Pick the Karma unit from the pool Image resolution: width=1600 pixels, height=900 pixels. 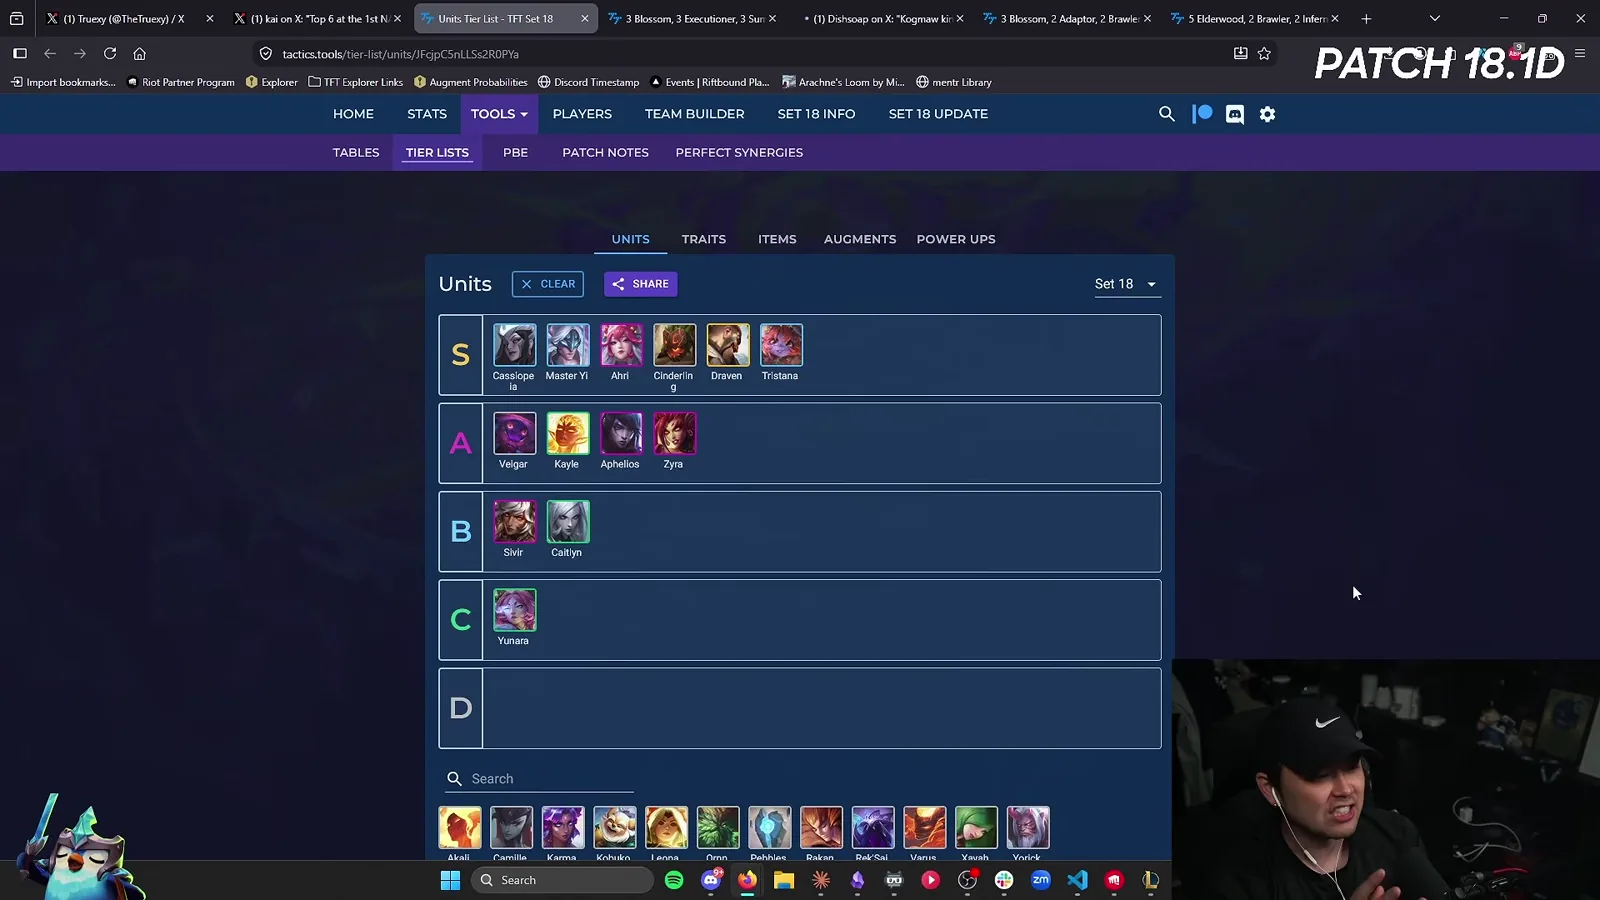coord(563,828)
